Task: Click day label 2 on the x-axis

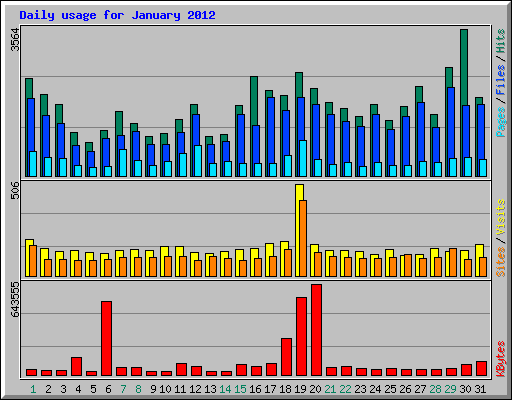Action: (x=48, y=389)
